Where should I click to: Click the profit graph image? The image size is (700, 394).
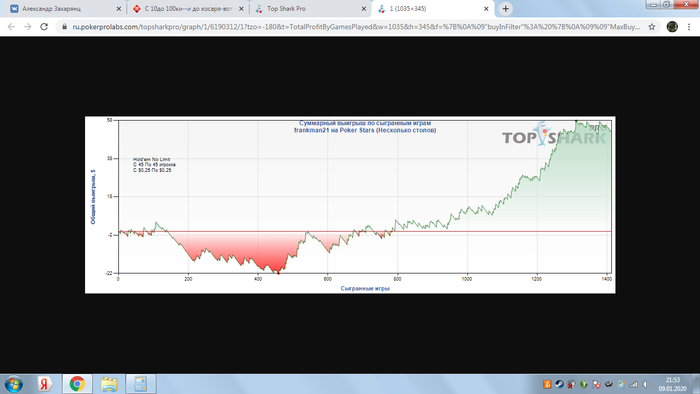point(350,205)
